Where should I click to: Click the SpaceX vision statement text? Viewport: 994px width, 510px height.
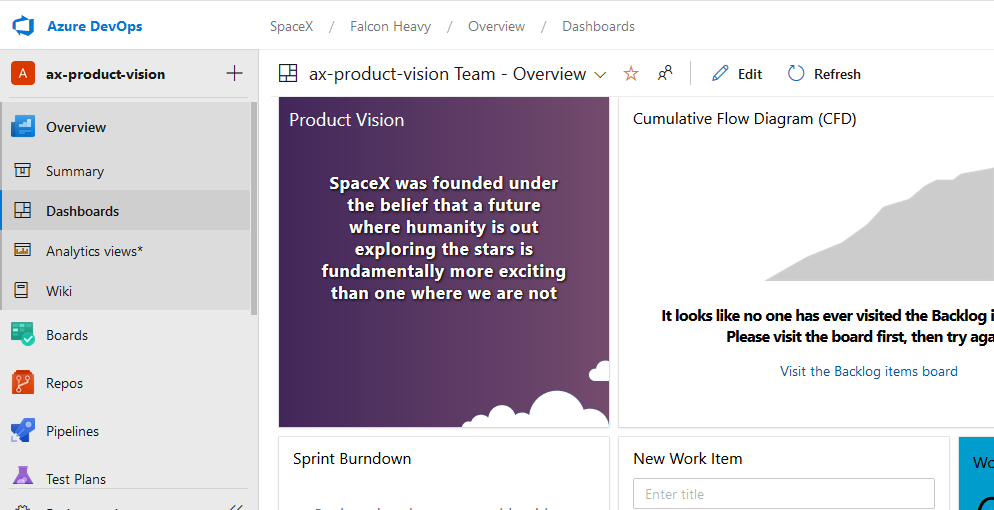444,238
